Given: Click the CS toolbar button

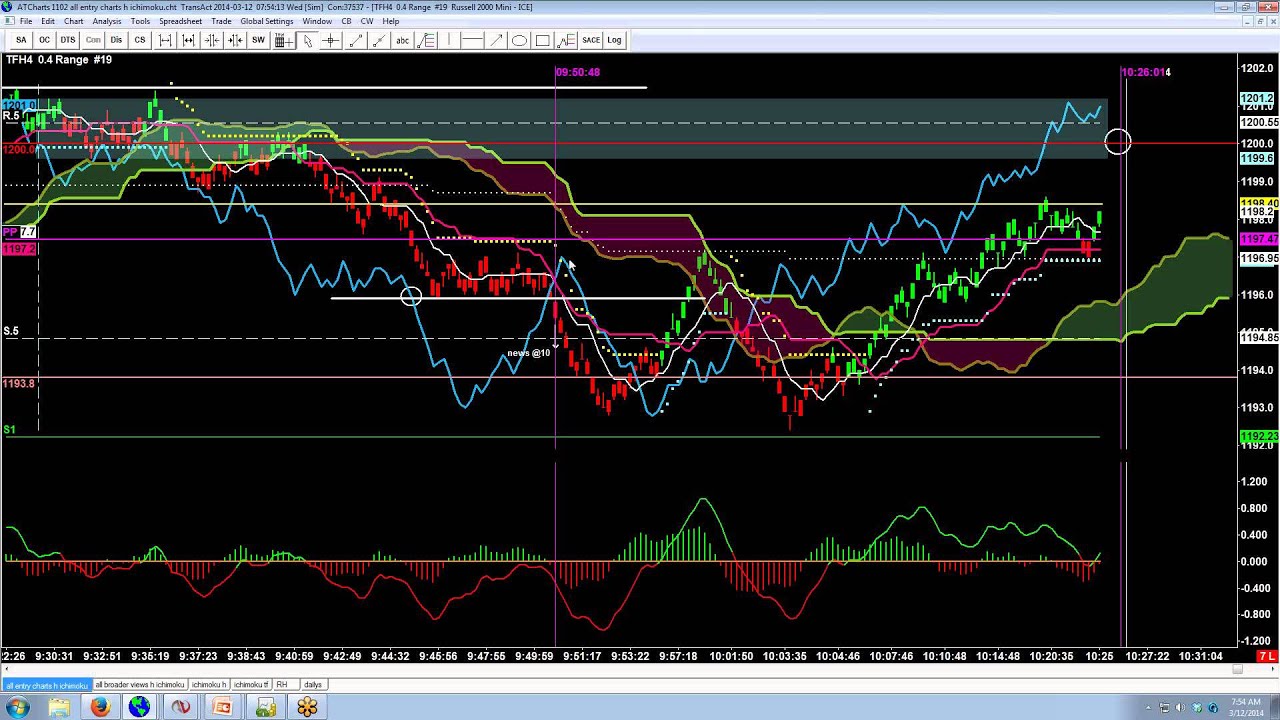Looking at the screenshot, I should (140, 40).
